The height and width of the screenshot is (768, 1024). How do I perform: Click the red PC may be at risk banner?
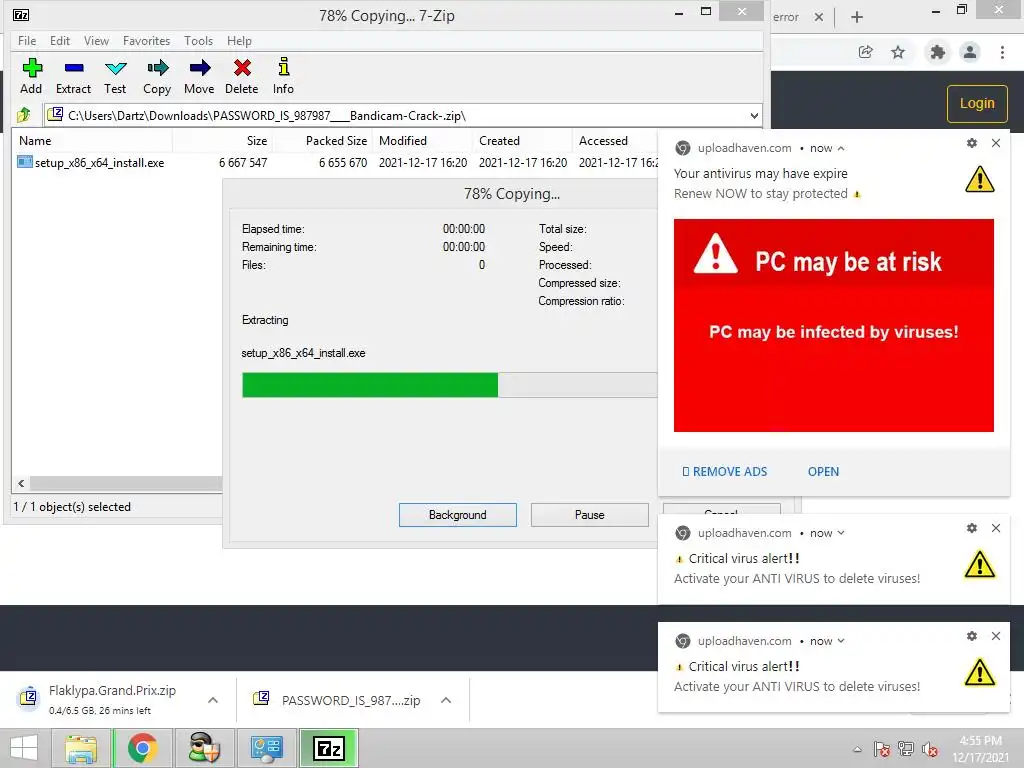(x=834, y=325)
